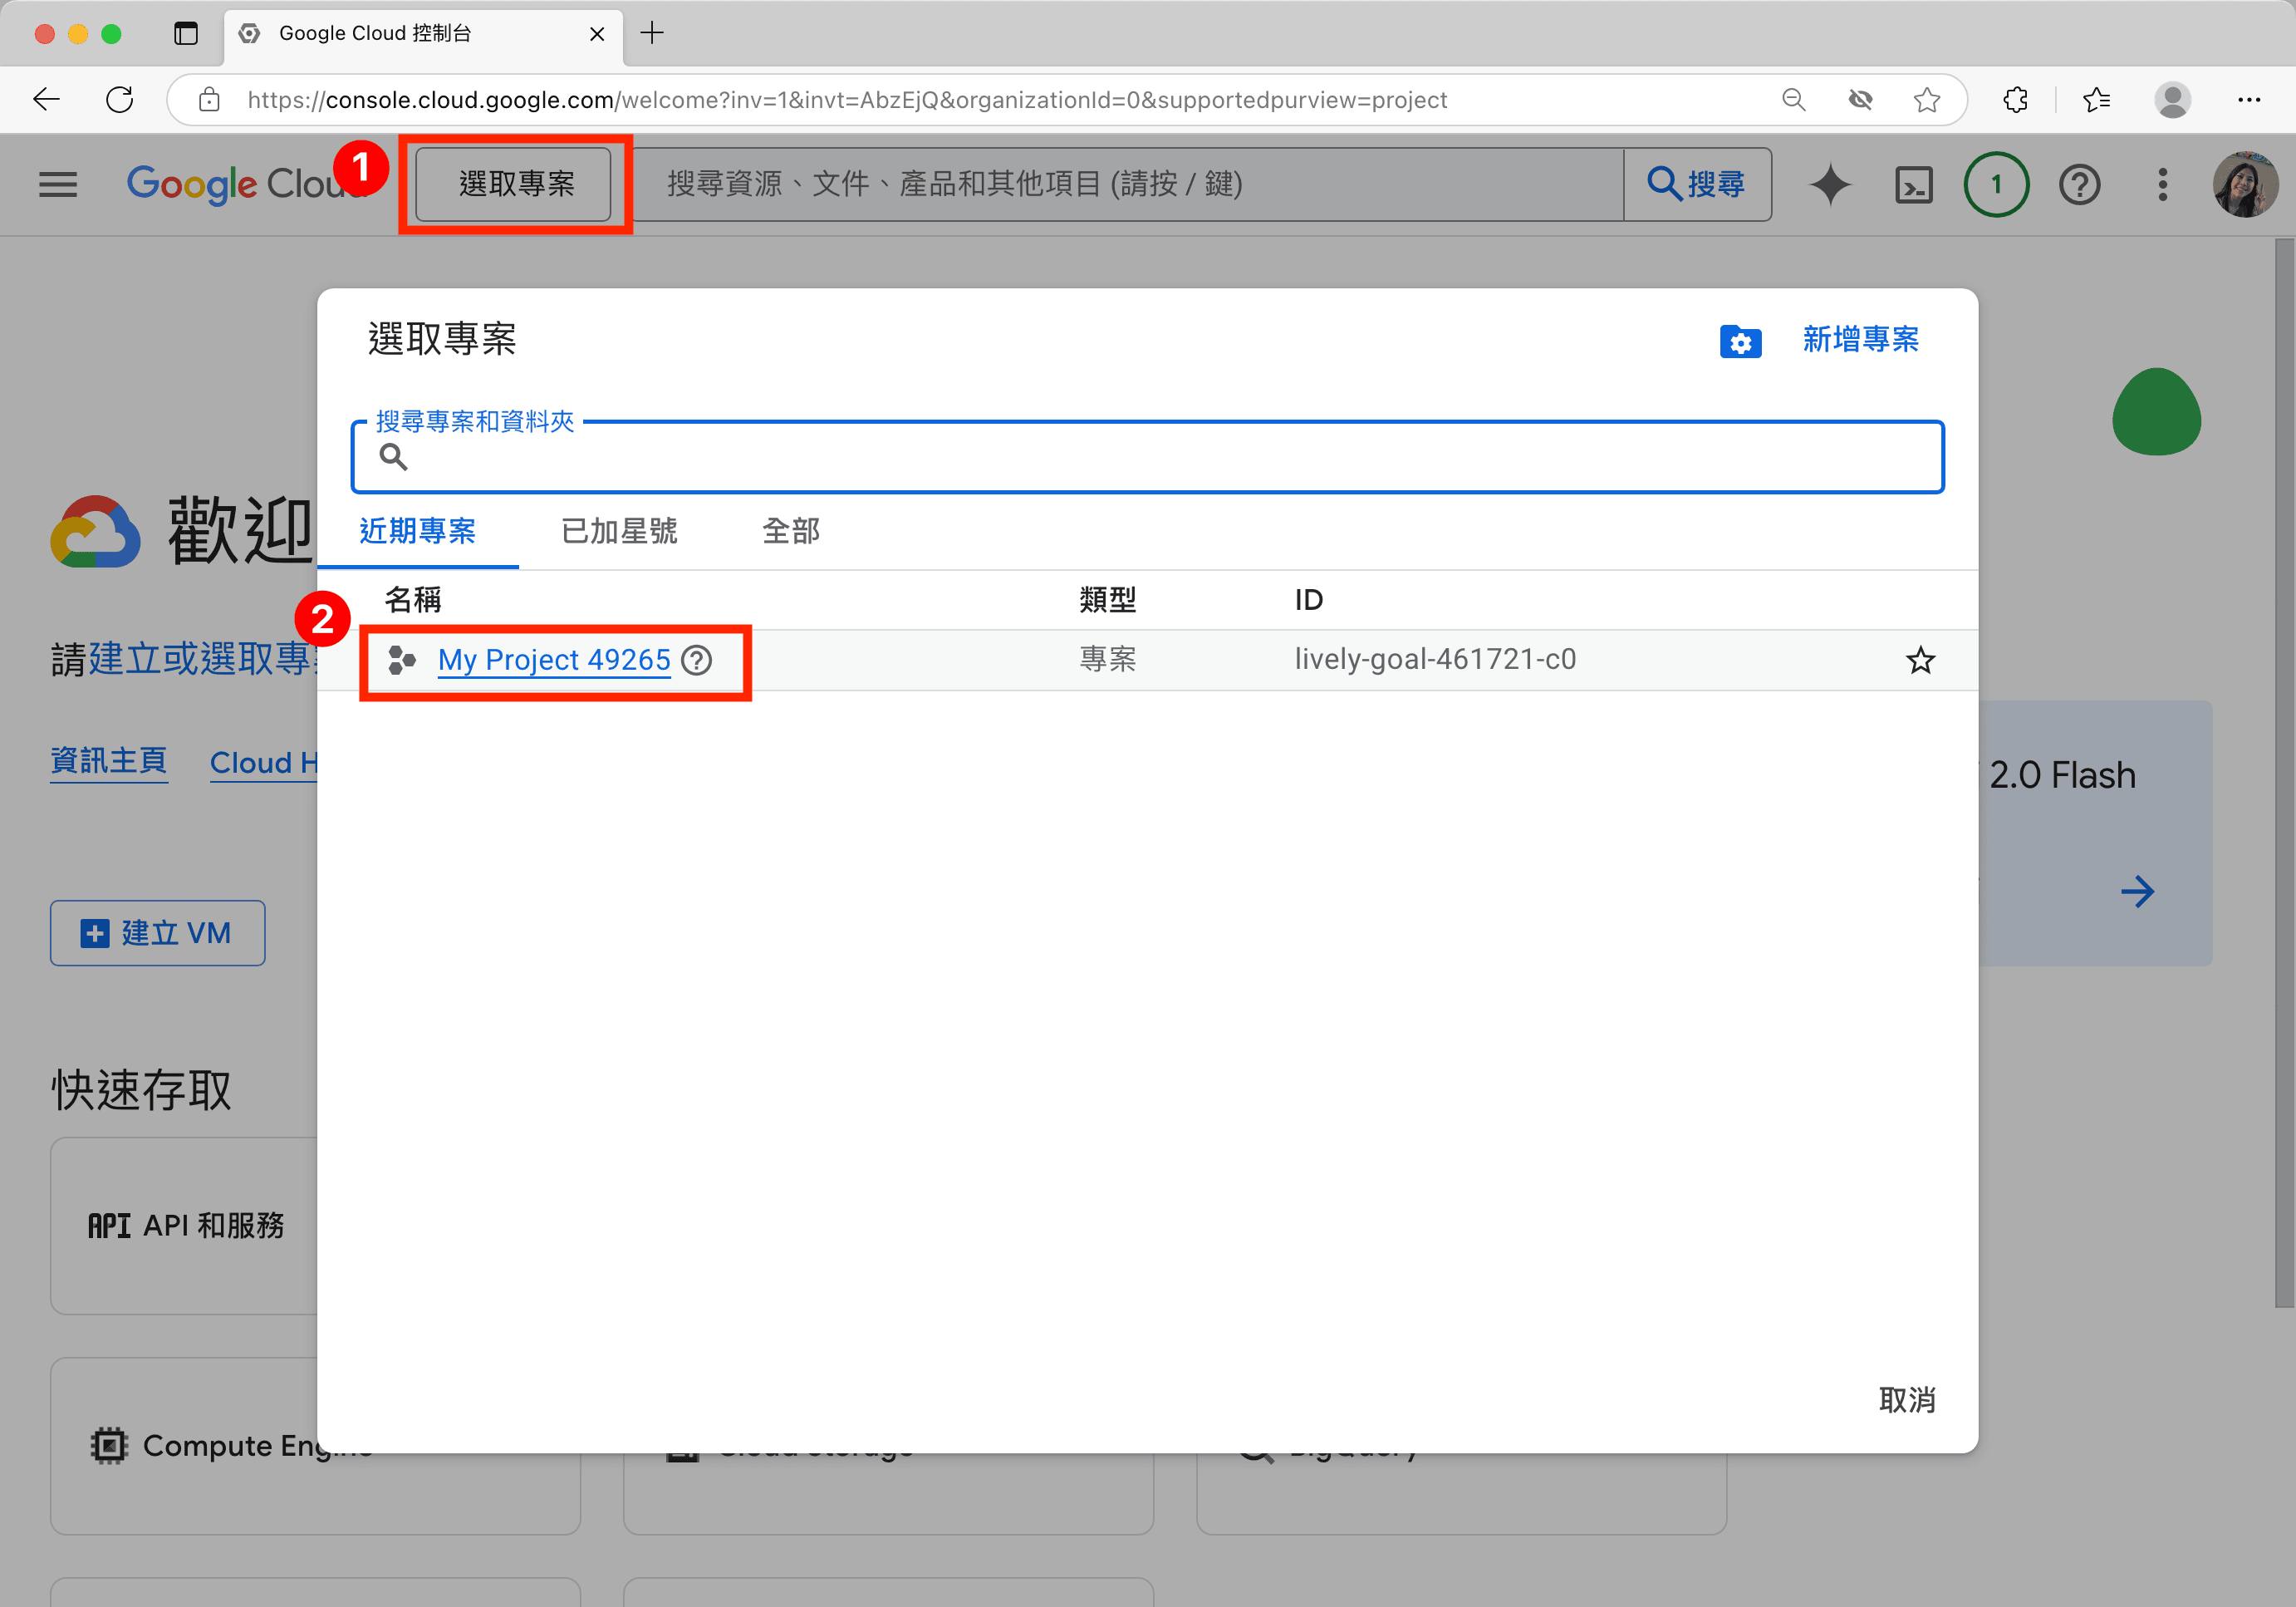Click the account profile photo avatar
This screenshot has height=1607, width=2296.
click(x=2245, y=184)
